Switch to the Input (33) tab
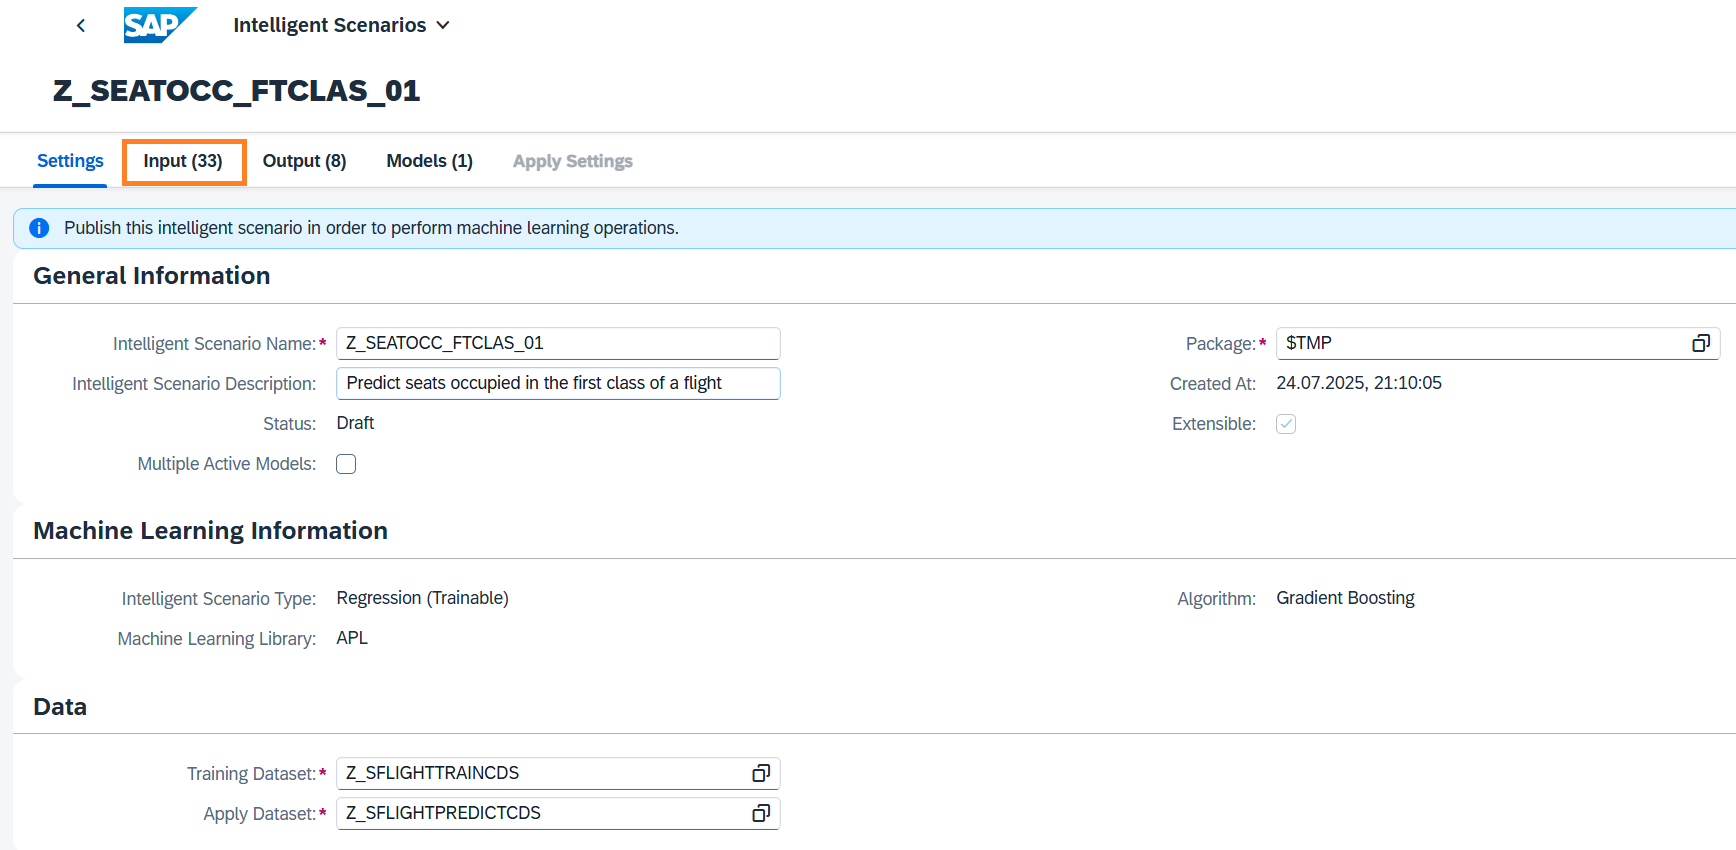The width and height of the screenshot is (1736, 850). click(183, 161)
